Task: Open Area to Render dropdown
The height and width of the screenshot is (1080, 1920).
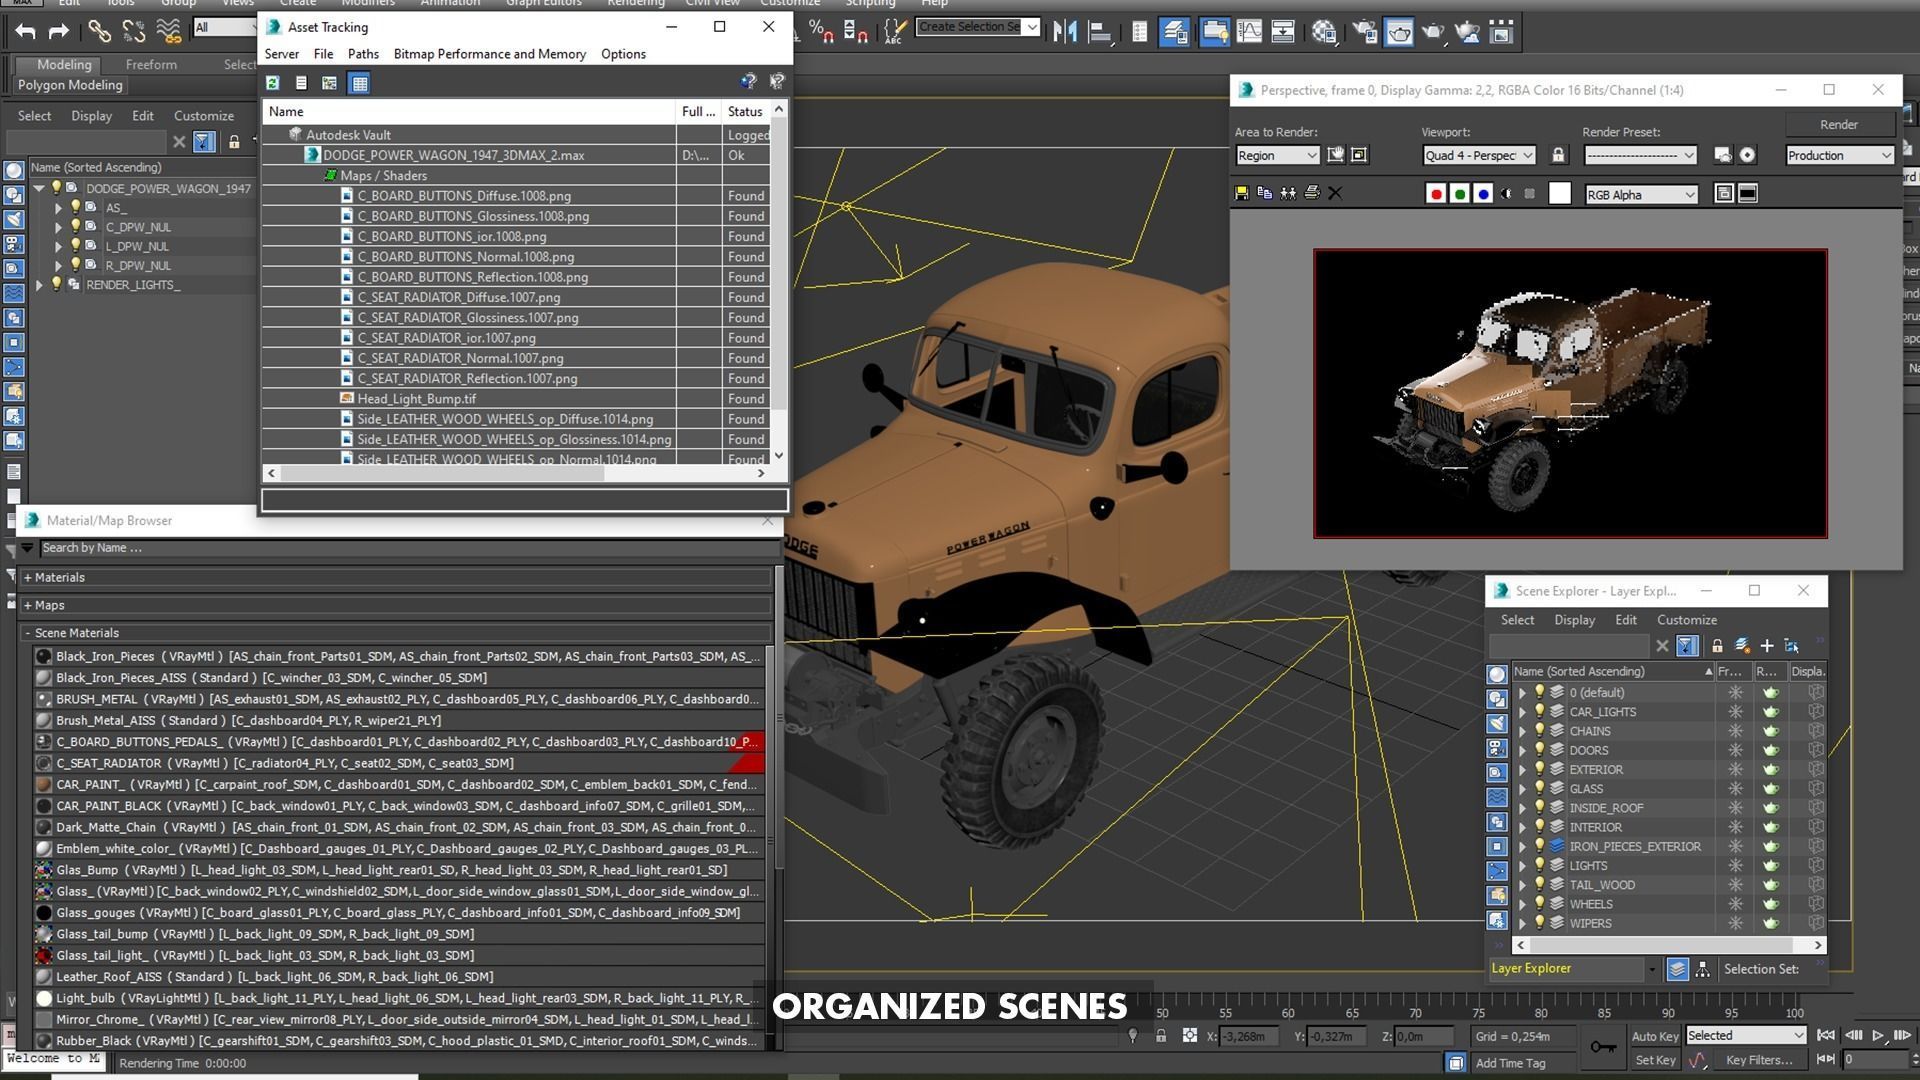Action: [1277, 155]
